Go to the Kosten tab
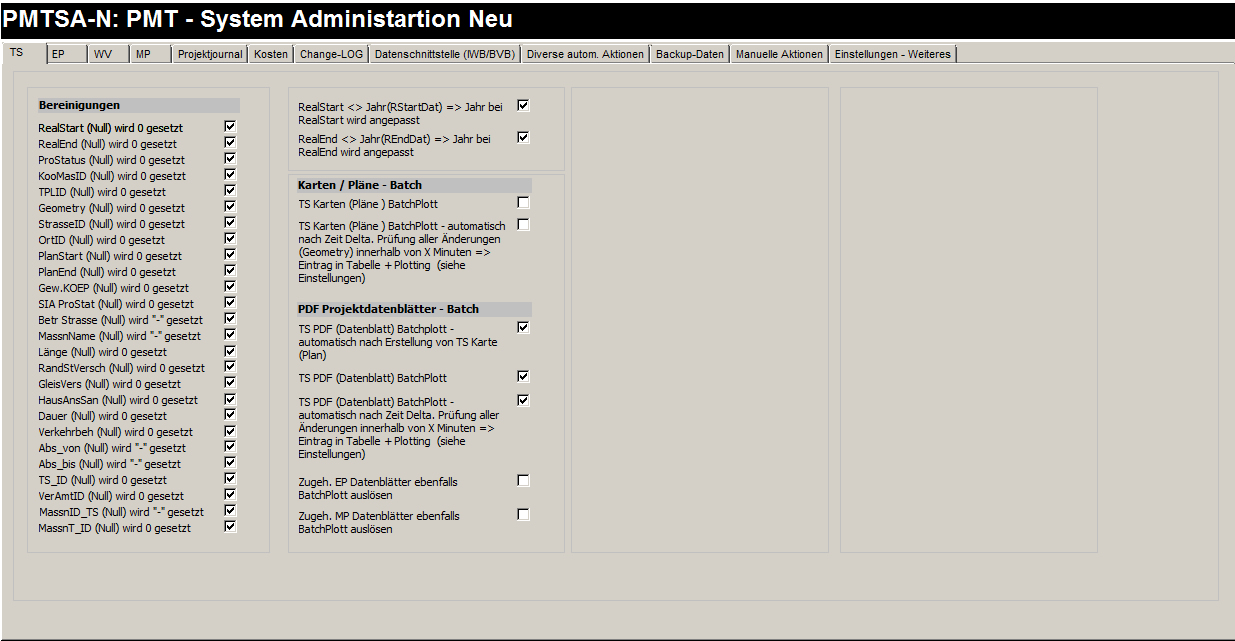The width and height of the screenshot is (1235, 641). point(271,54)
